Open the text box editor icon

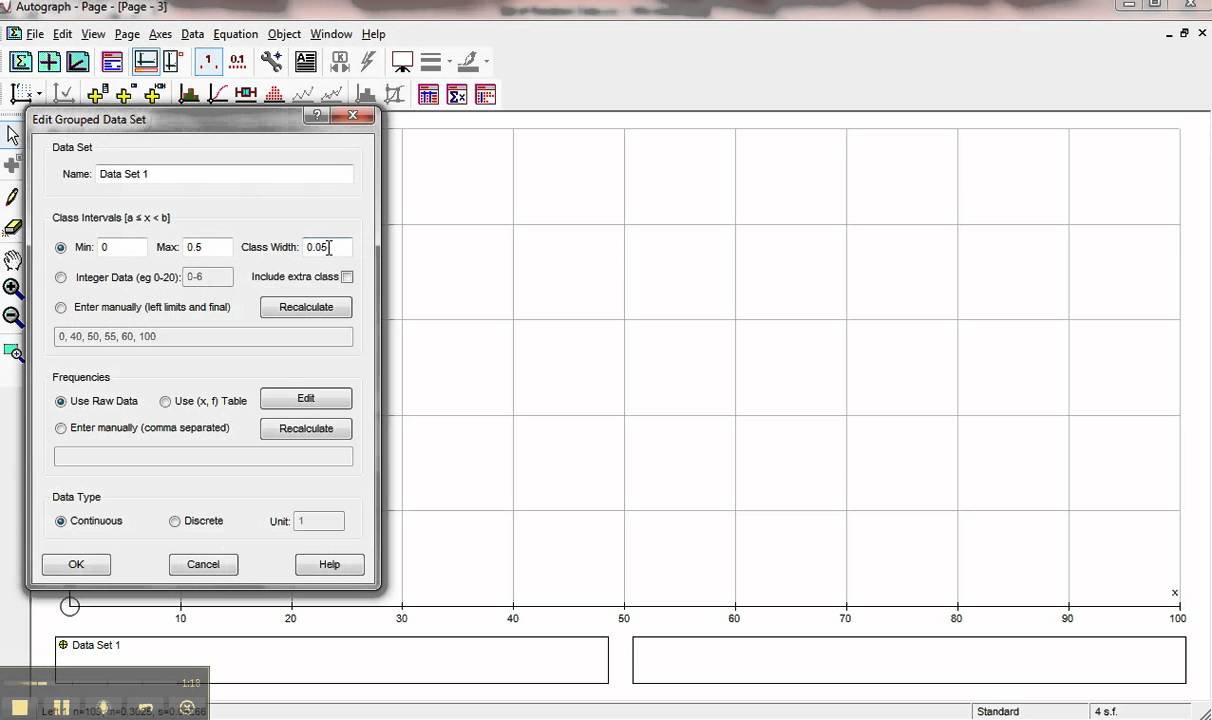click(x=305, y=62)
